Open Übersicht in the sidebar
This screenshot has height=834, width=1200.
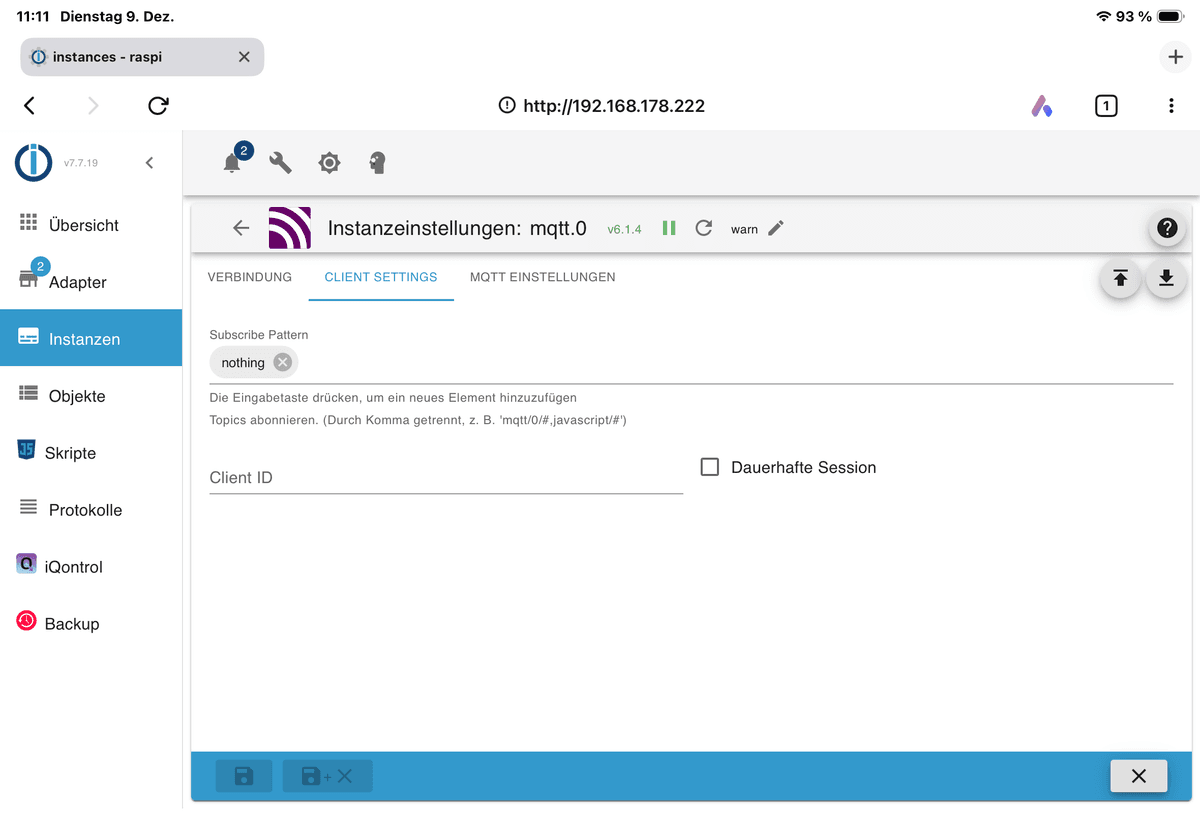(x=91, y=225)
